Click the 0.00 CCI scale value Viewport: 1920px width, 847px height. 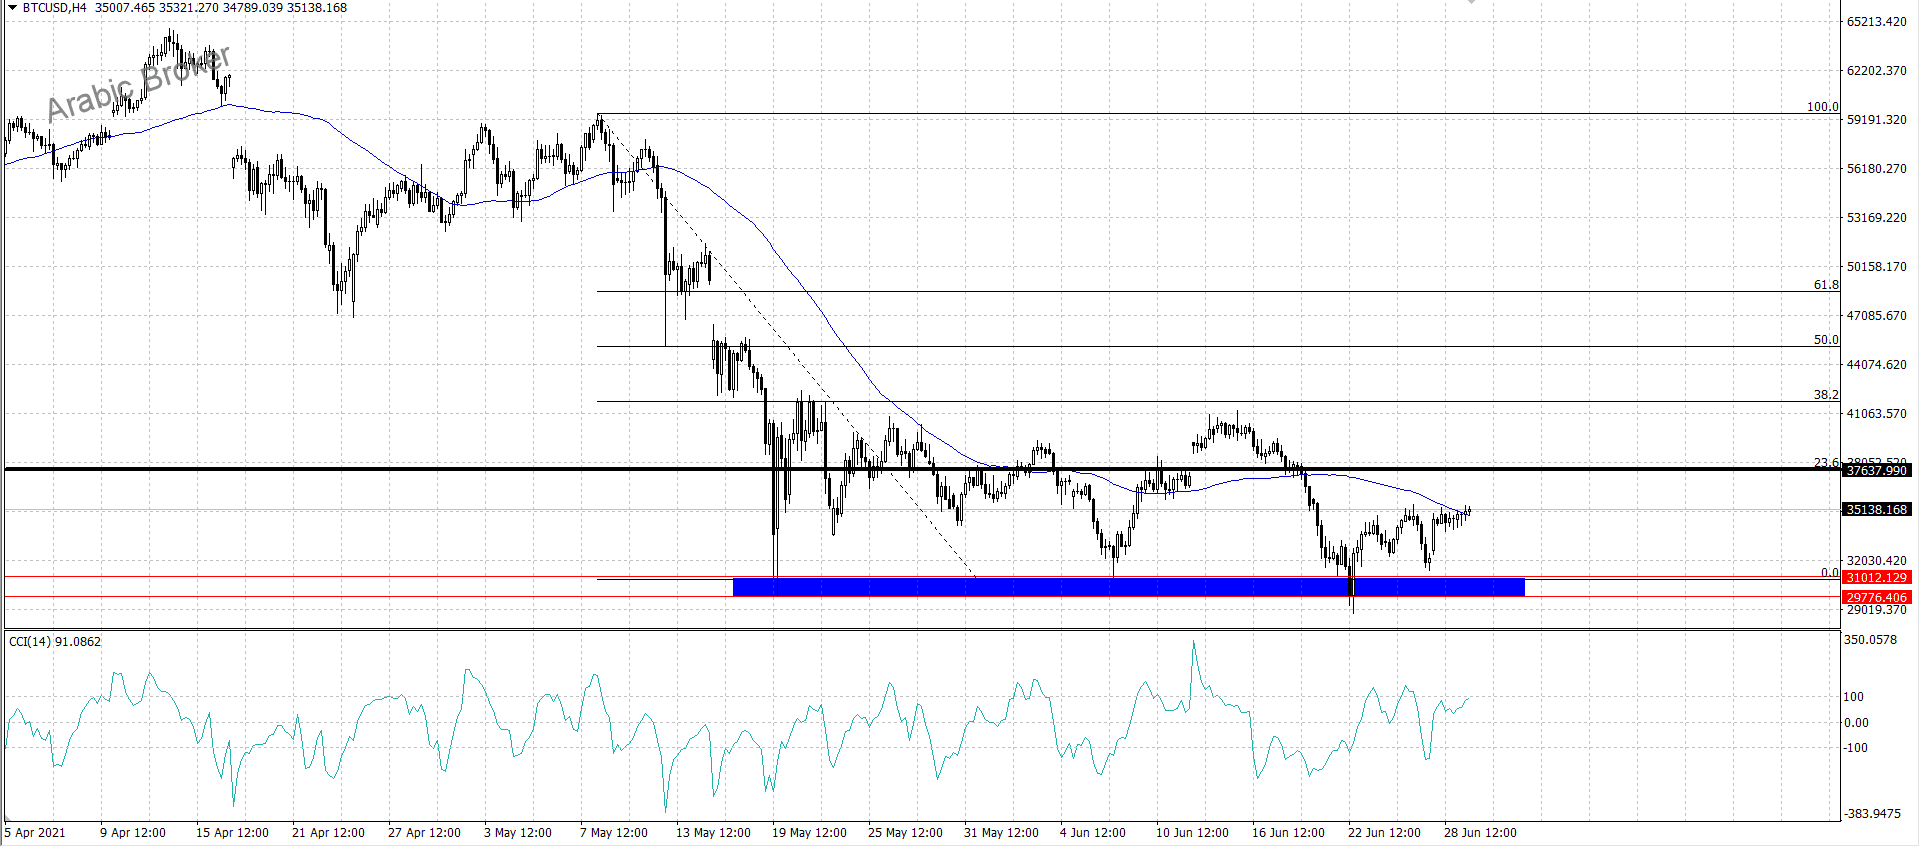click(1856, 722)
